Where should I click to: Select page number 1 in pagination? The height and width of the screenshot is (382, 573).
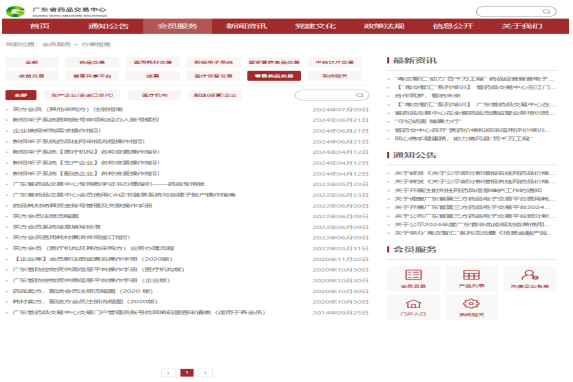click(x=187, y=372)
